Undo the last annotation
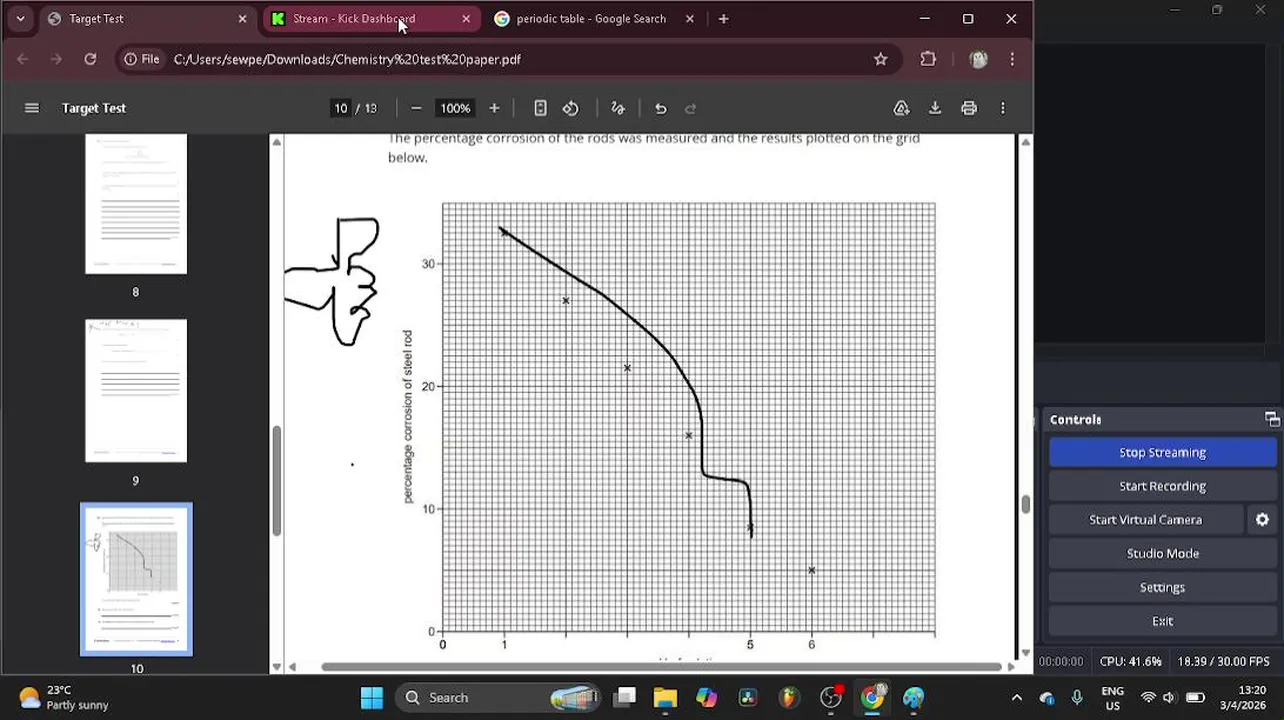The image size is (1284, 720). [x=660, y=108]
